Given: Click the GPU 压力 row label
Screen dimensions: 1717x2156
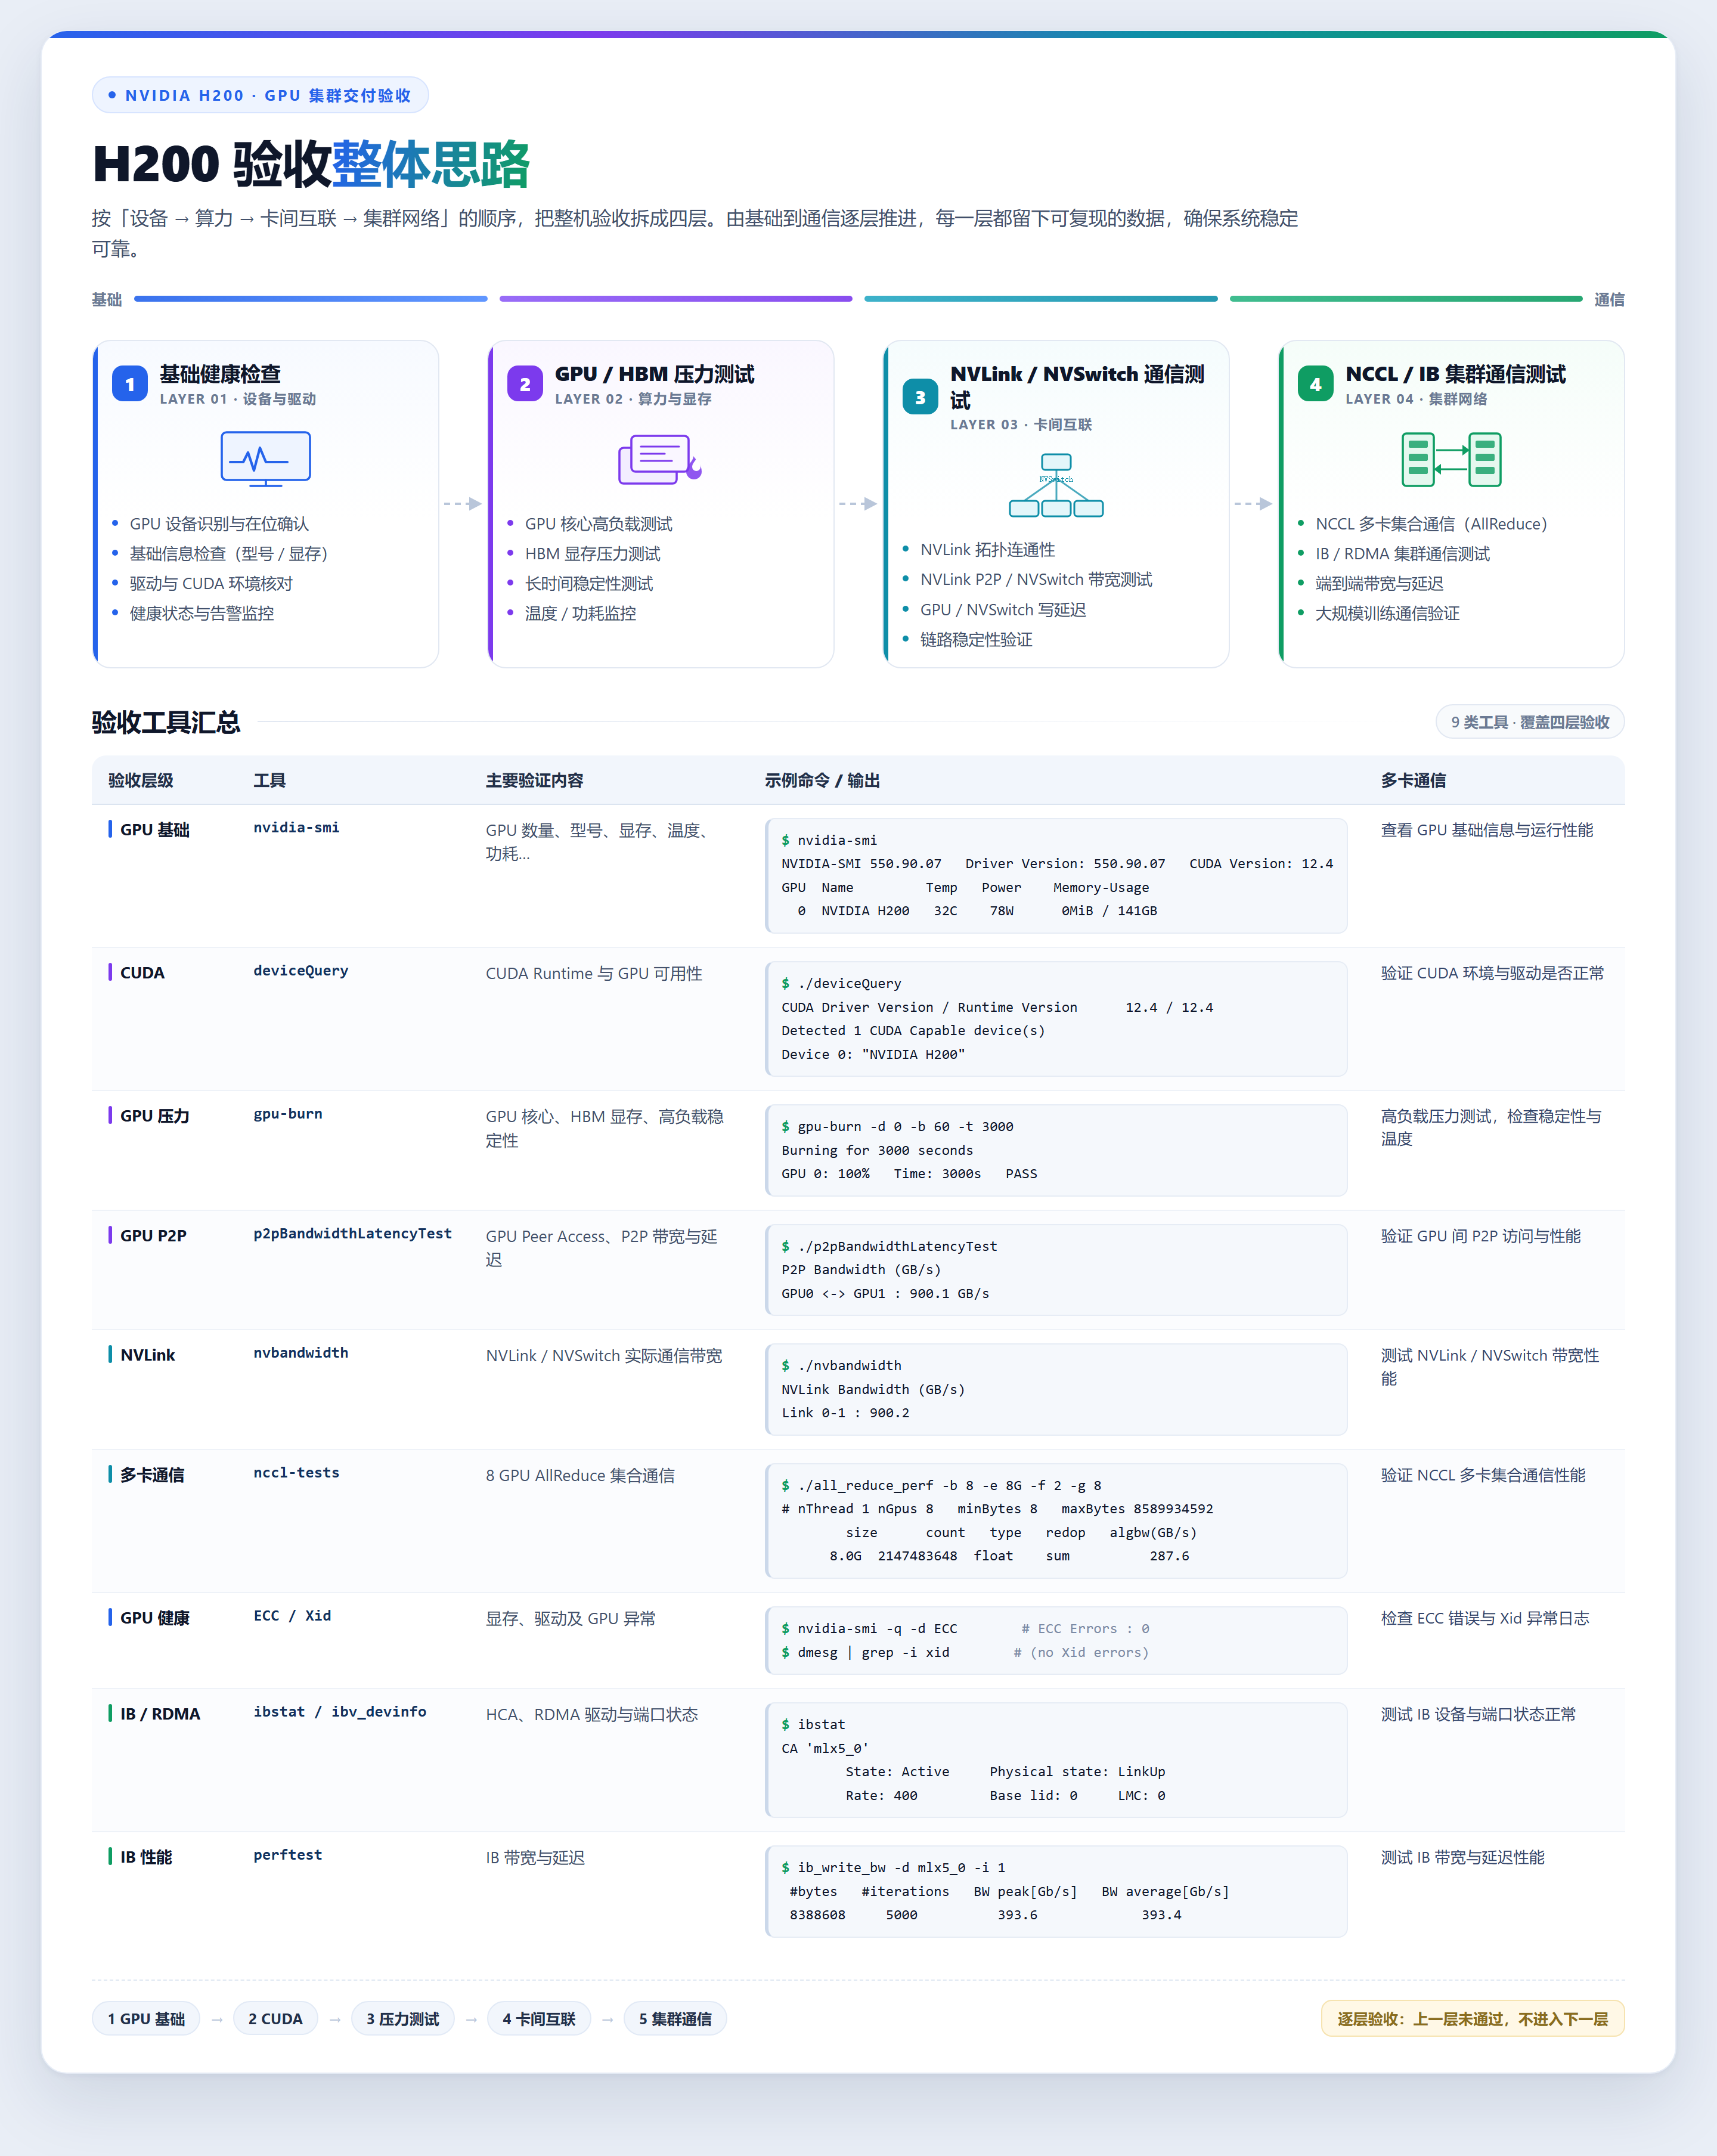Looking at the screenshot, I should tap(155, 1116).
